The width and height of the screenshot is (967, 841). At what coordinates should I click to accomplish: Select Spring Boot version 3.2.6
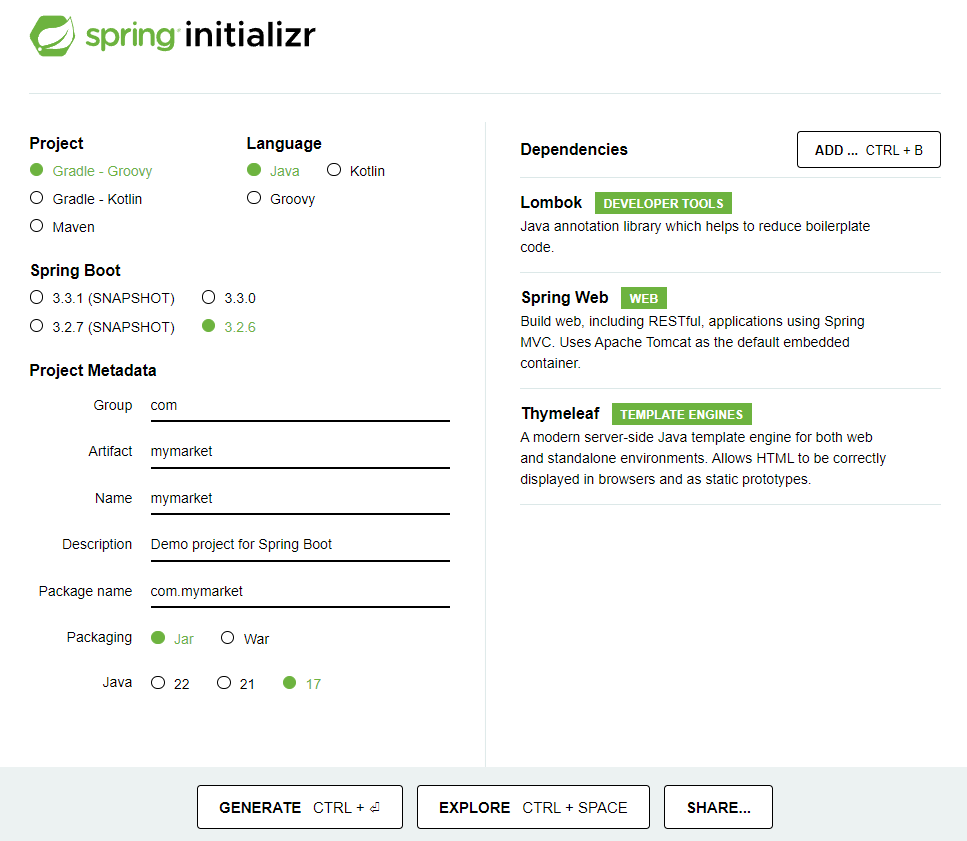[x=229, y=327]
